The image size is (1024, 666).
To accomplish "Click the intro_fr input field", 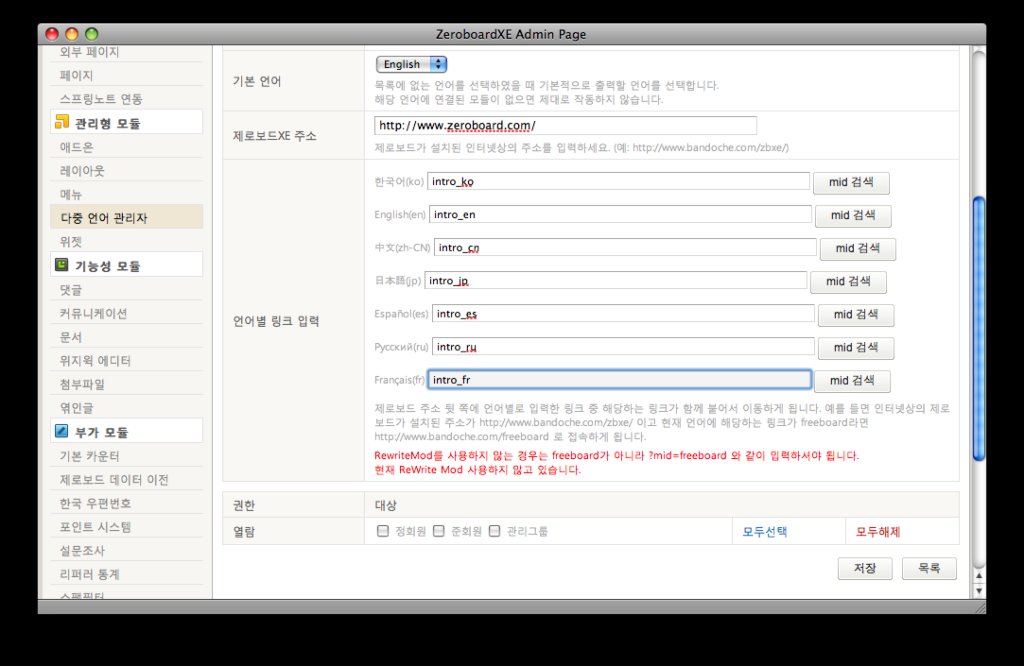I will (619, 379).
